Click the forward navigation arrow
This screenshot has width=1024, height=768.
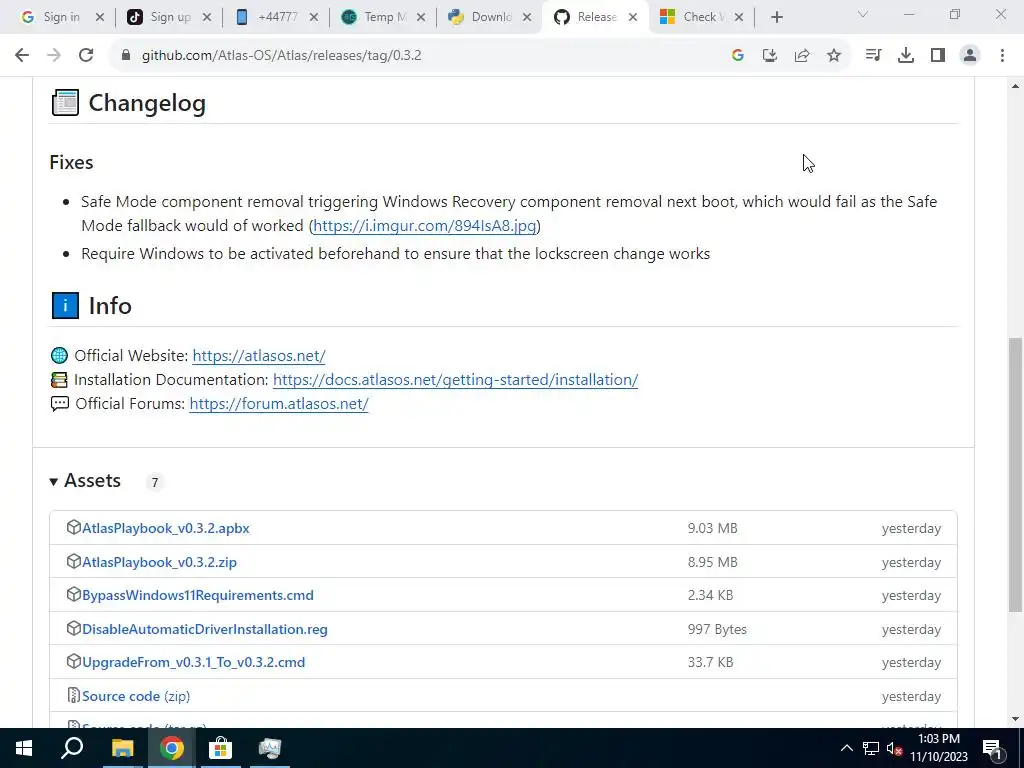(54, 56)
